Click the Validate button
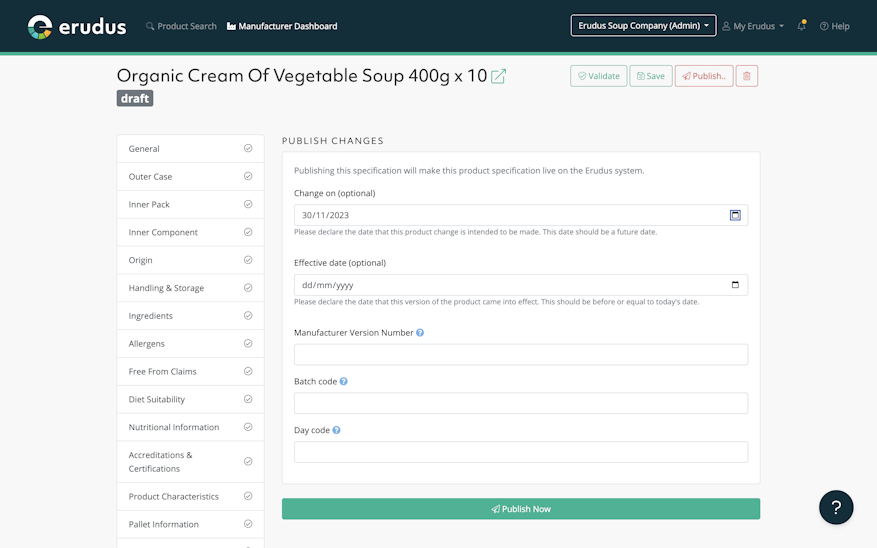877x548 pixels. pos(598,76)
